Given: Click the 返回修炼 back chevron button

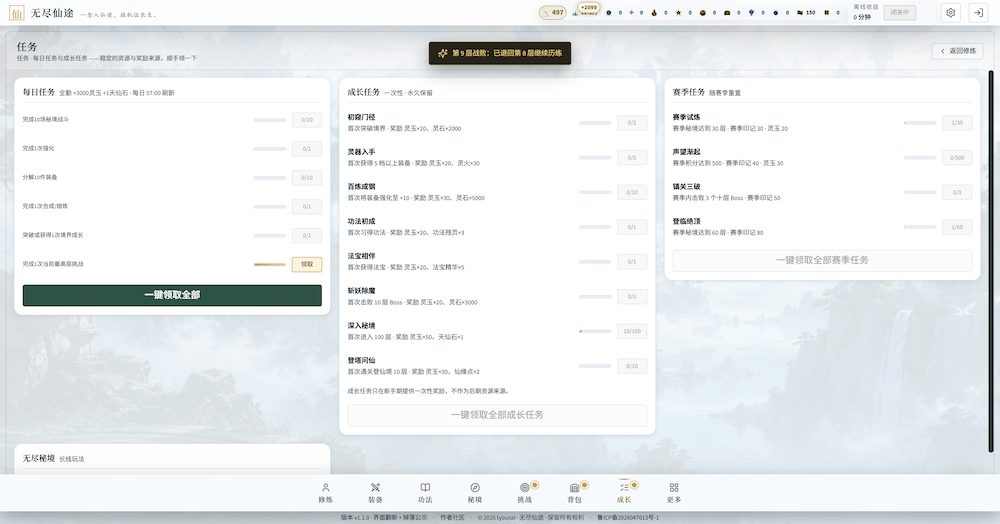Looking at the screenshot, I should pyautogui.click(x=957, y=51).
